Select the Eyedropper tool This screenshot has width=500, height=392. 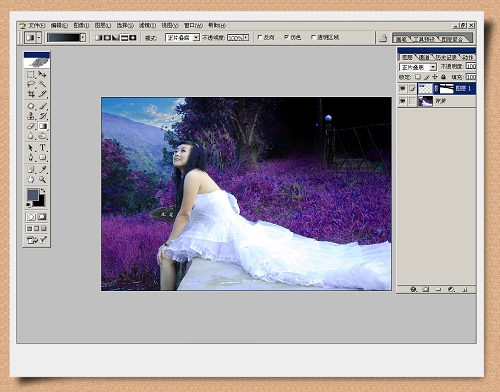coord(42,169)
